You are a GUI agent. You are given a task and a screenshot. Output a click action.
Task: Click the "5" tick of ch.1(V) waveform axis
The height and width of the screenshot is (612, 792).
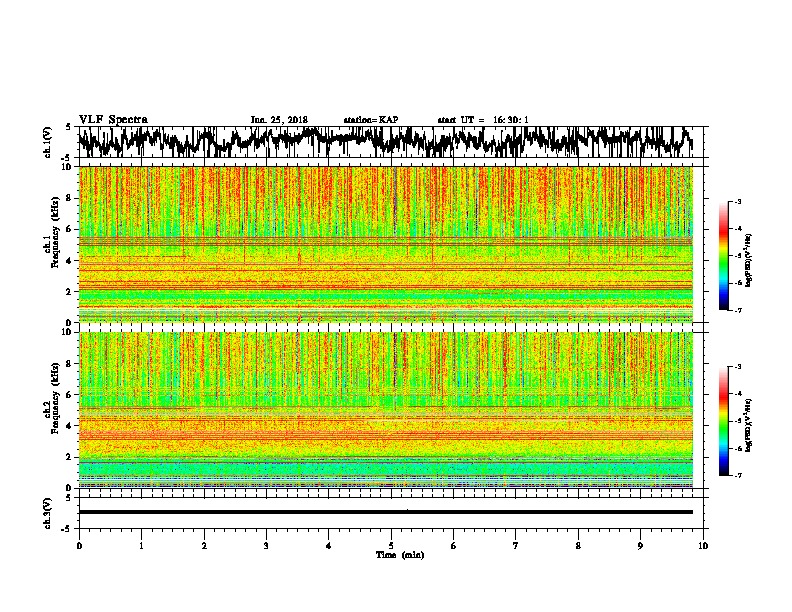click(68, 127)
